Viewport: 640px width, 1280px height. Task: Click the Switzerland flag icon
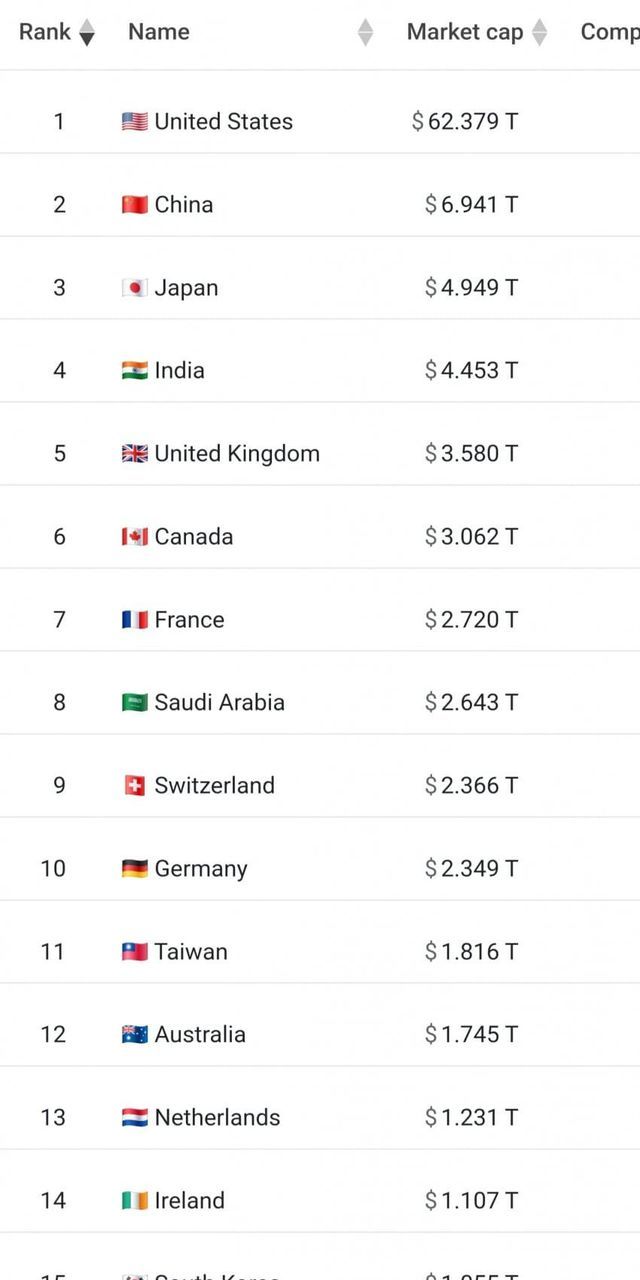(134, 786)
